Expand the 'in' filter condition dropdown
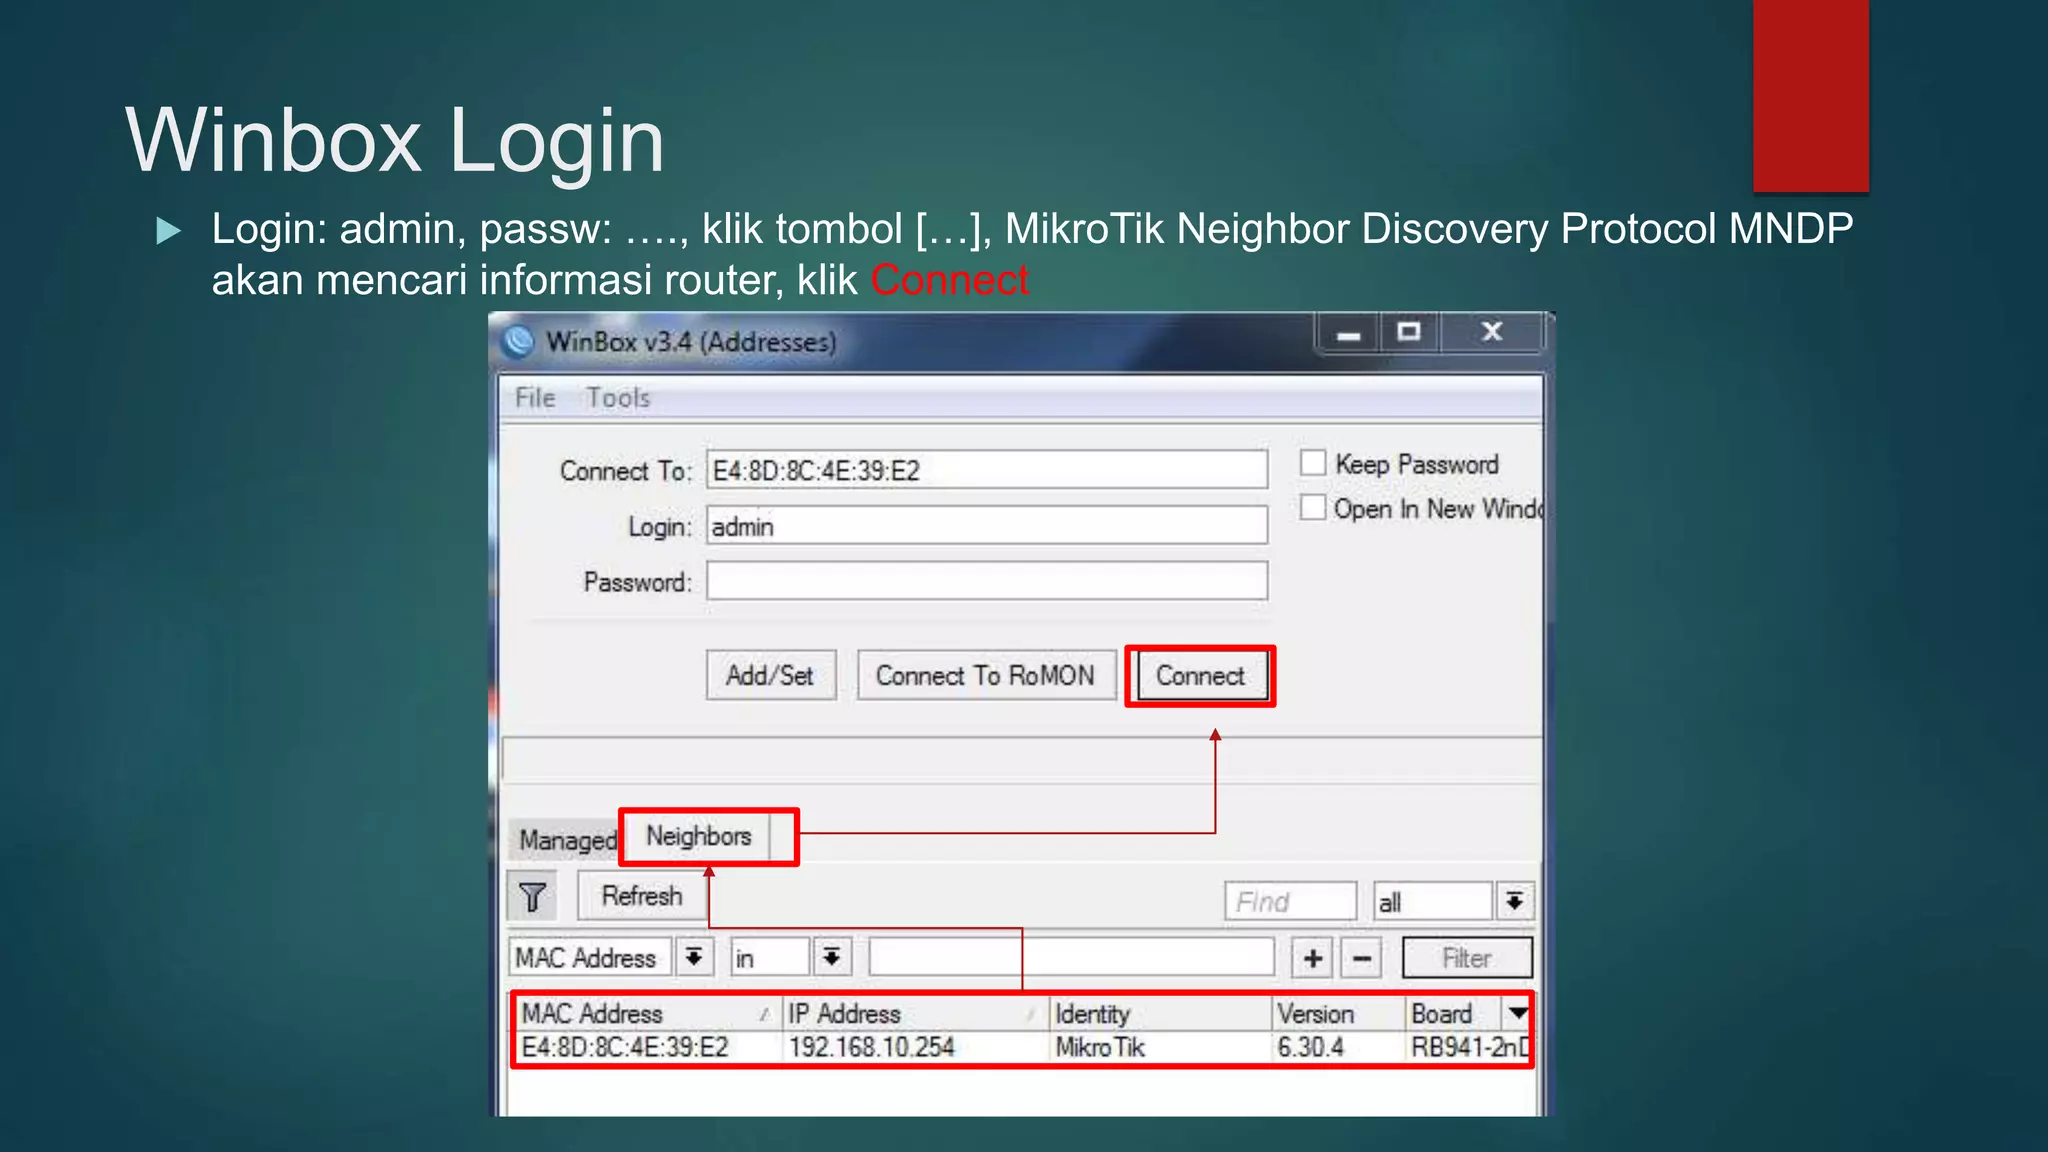This screenshot has height=1152, width=2048. tap(831, 958)
